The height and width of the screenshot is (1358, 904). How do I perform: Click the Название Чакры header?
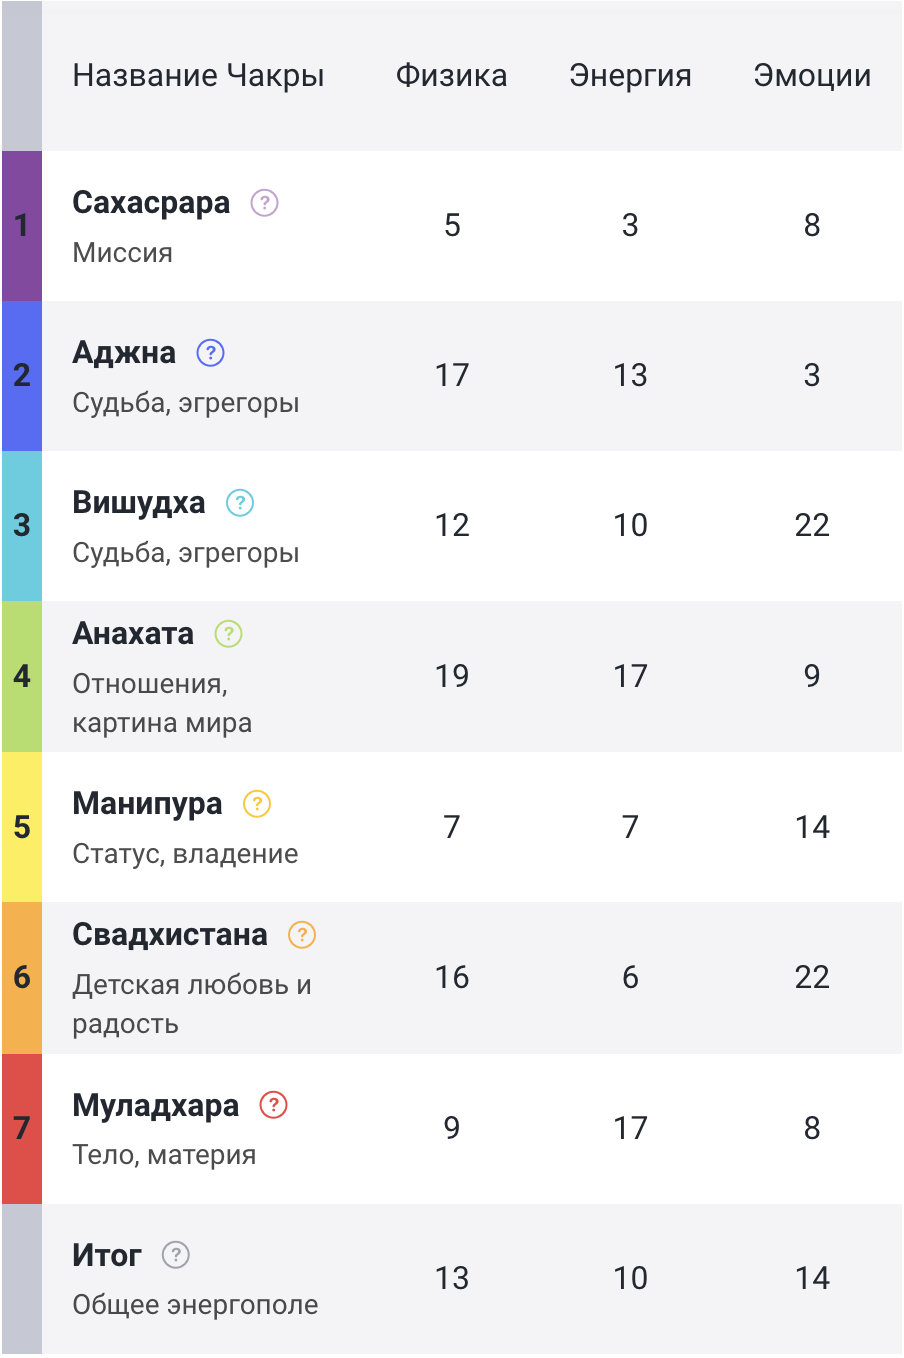click(x=198, y=76)
